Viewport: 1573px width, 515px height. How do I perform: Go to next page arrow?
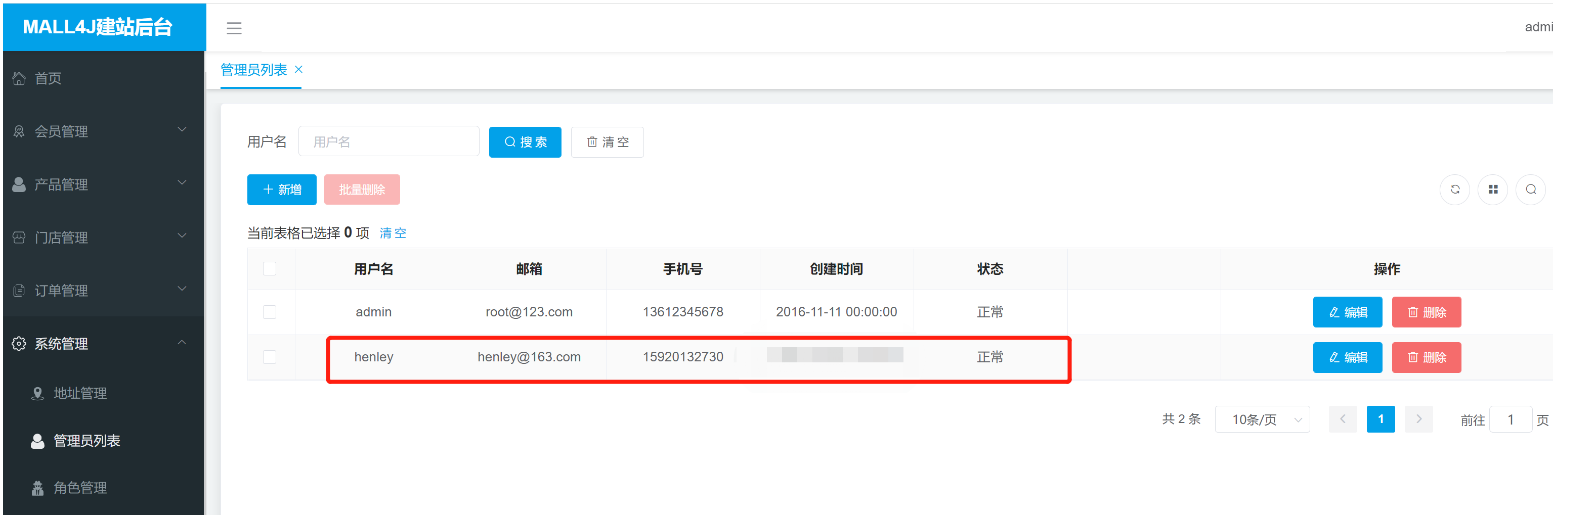coord(1419,419)
